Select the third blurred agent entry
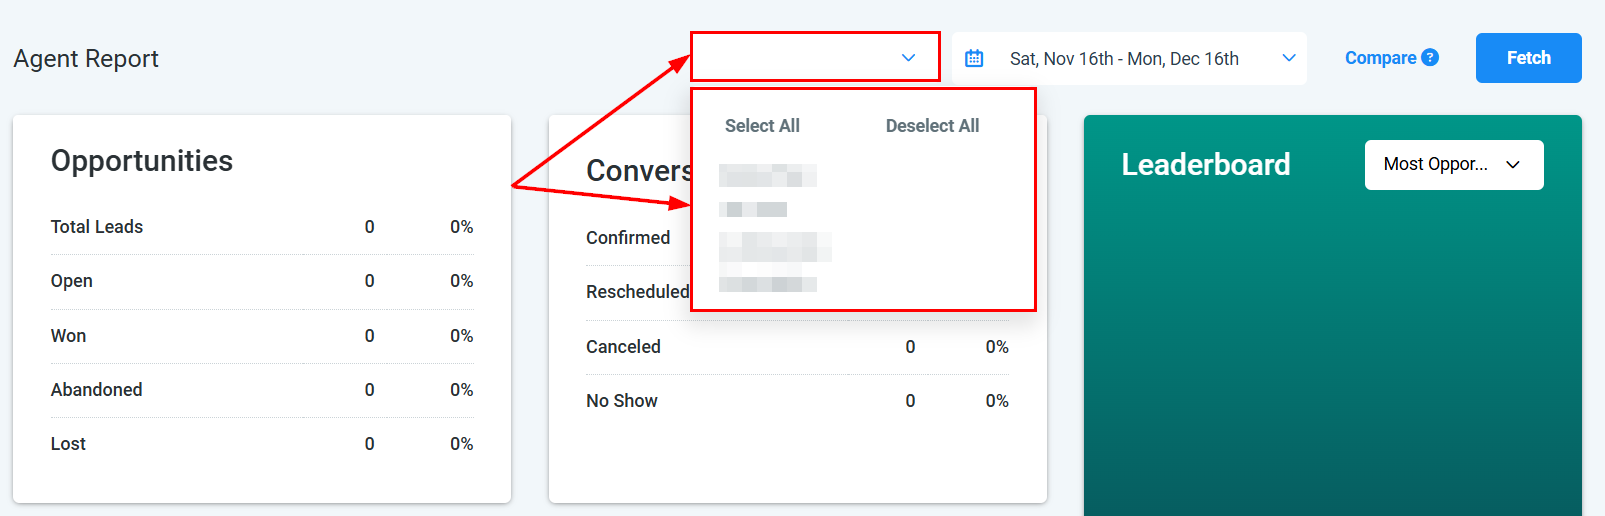Screen dimensions: 1605x516 pyautogui.click(x=775, y=246)
